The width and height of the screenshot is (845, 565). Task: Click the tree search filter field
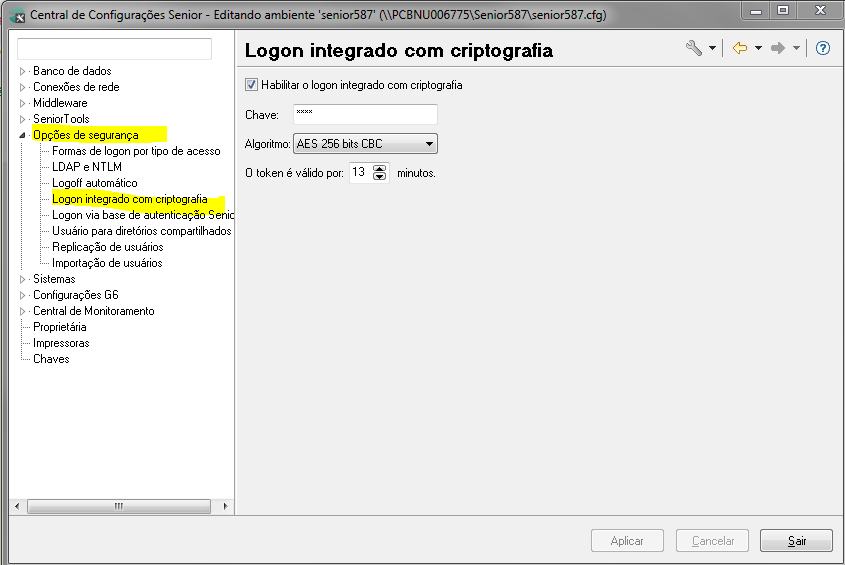[x=114, y=49]
